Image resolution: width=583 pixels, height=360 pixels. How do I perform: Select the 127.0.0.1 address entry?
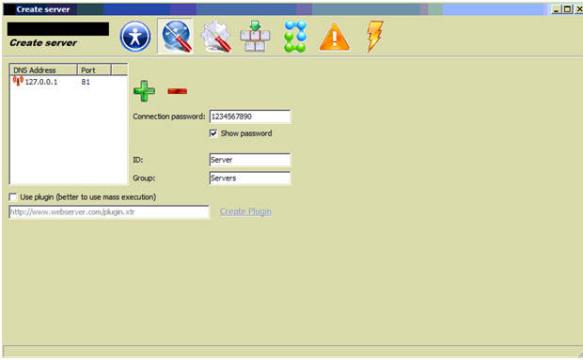[x=41, y=82]
